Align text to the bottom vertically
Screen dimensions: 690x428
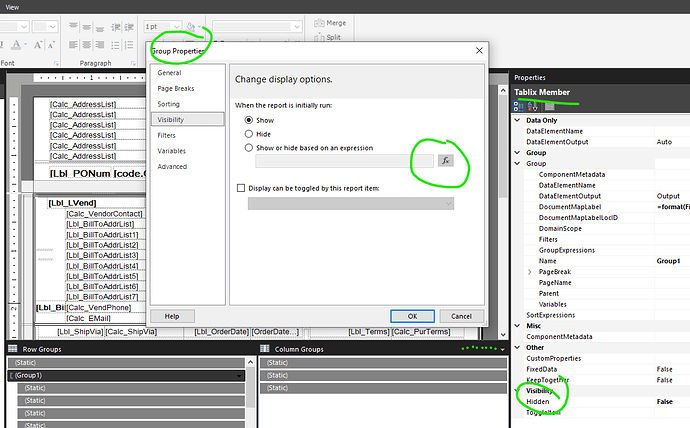[100, 28]
